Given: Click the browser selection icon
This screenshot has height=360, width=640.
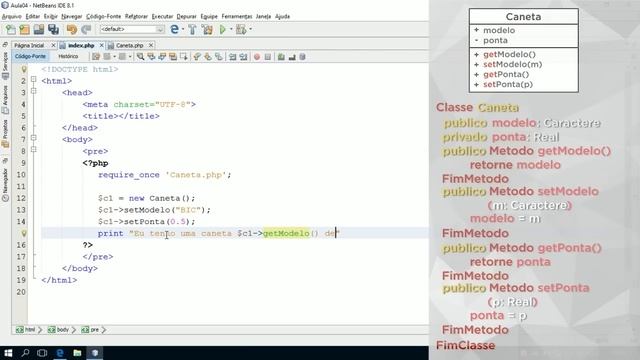Looking at the screenshot, I should coord(174,29).
